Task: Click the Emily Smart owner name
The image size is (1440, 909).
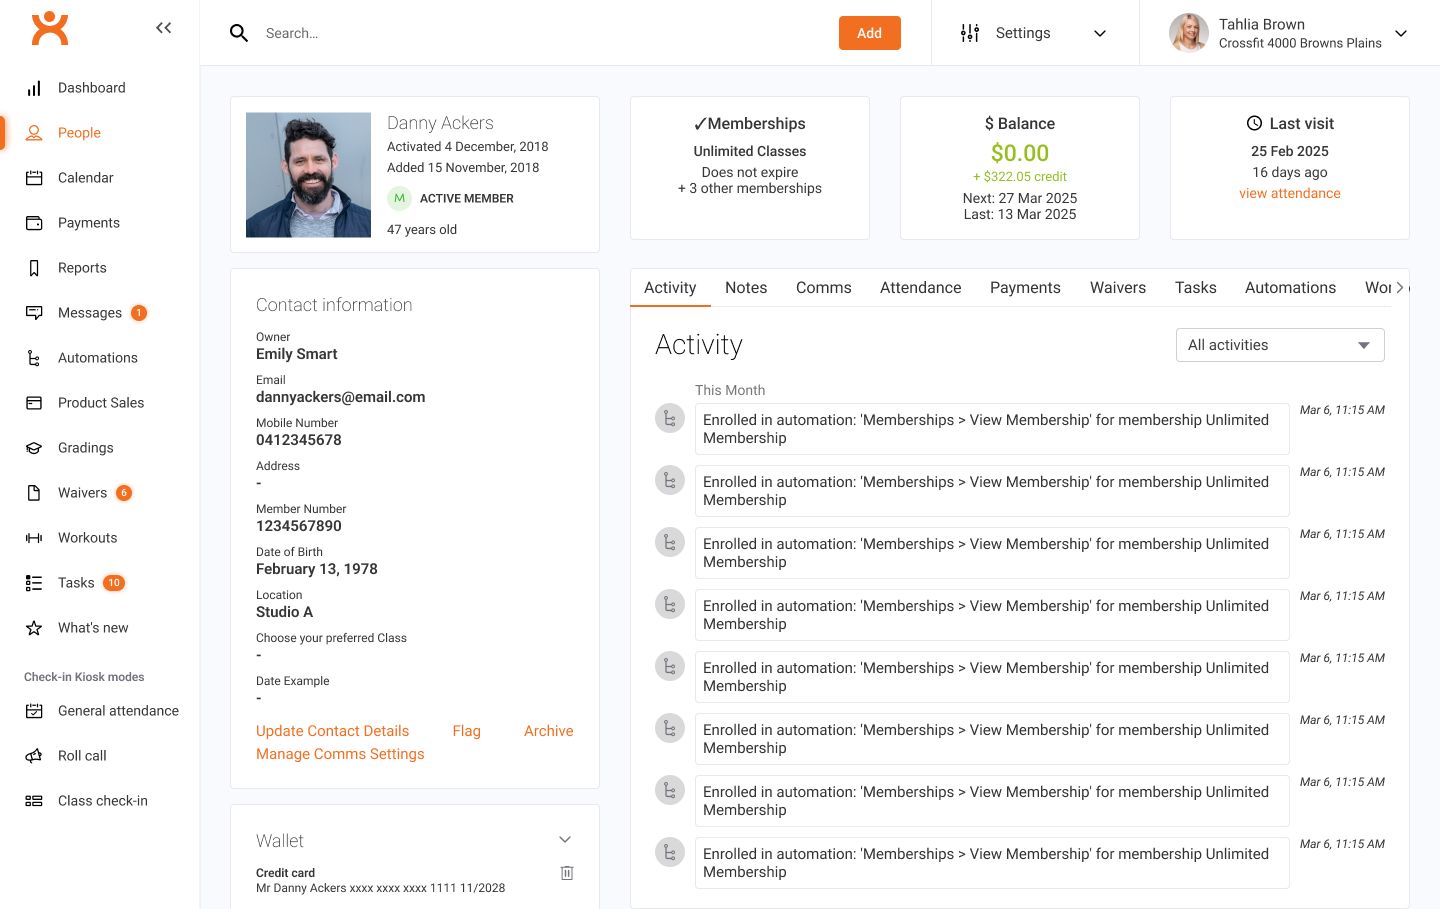Action: click(x=297, y=354)
